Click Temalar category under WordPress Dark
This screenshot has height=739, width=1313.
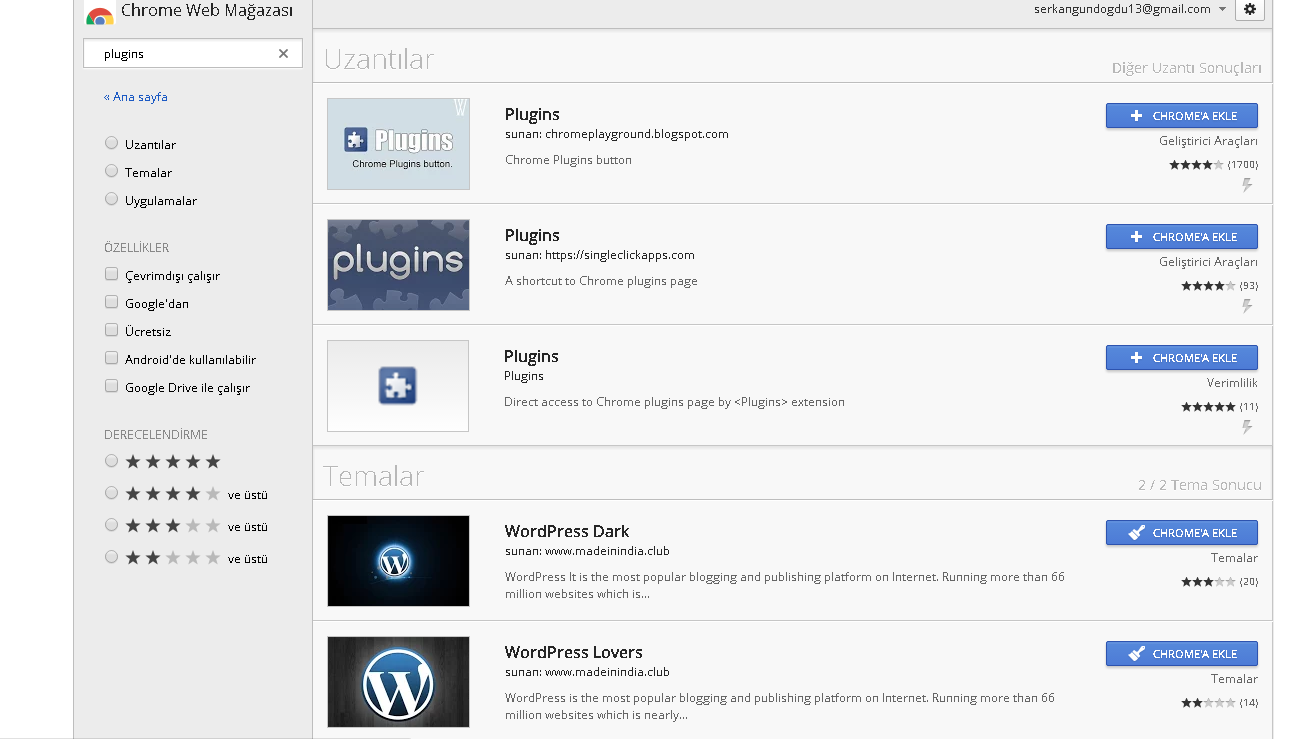(1234, 558)
